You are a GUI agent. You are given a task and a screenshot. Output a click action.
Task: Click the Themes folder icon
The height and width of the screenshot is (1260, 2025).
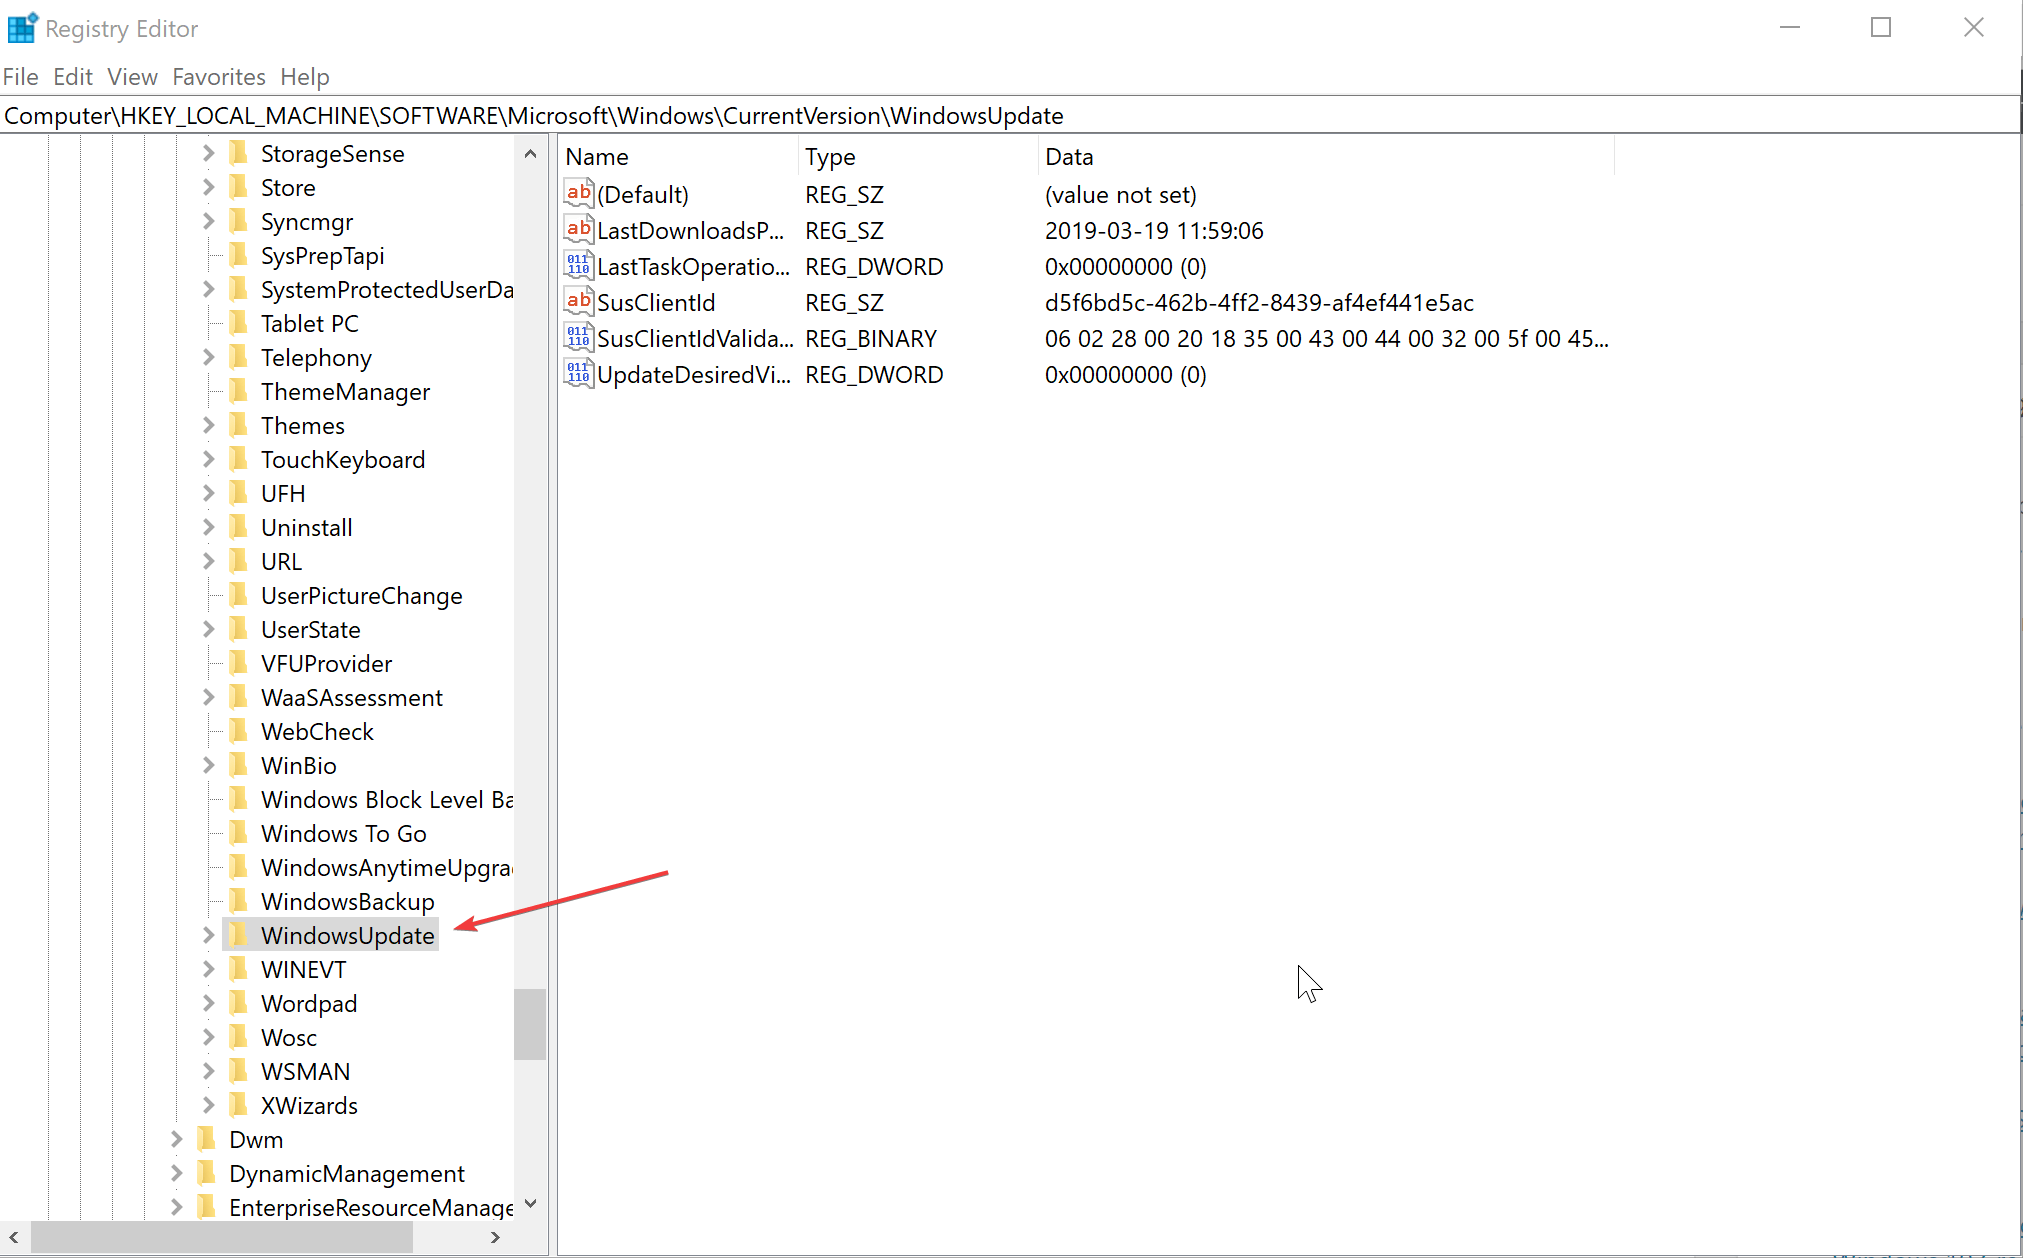(239, 425)
